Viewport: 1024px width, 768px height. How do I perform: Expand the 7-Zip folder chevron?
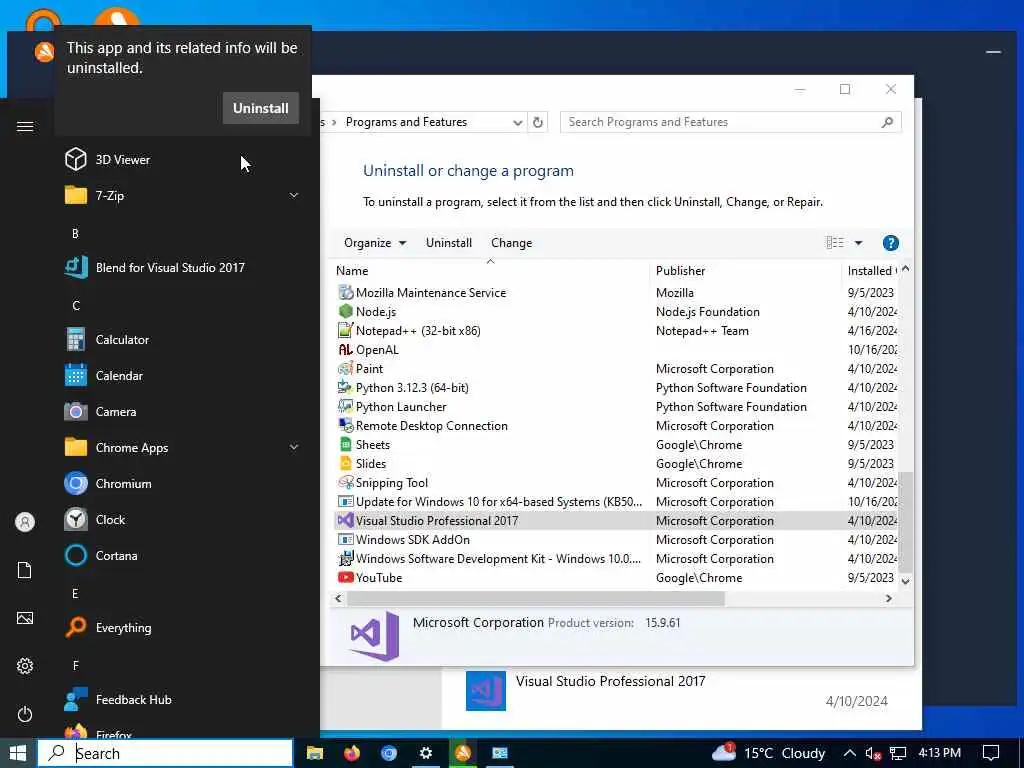pyautogui.click(x=294, y=195)
